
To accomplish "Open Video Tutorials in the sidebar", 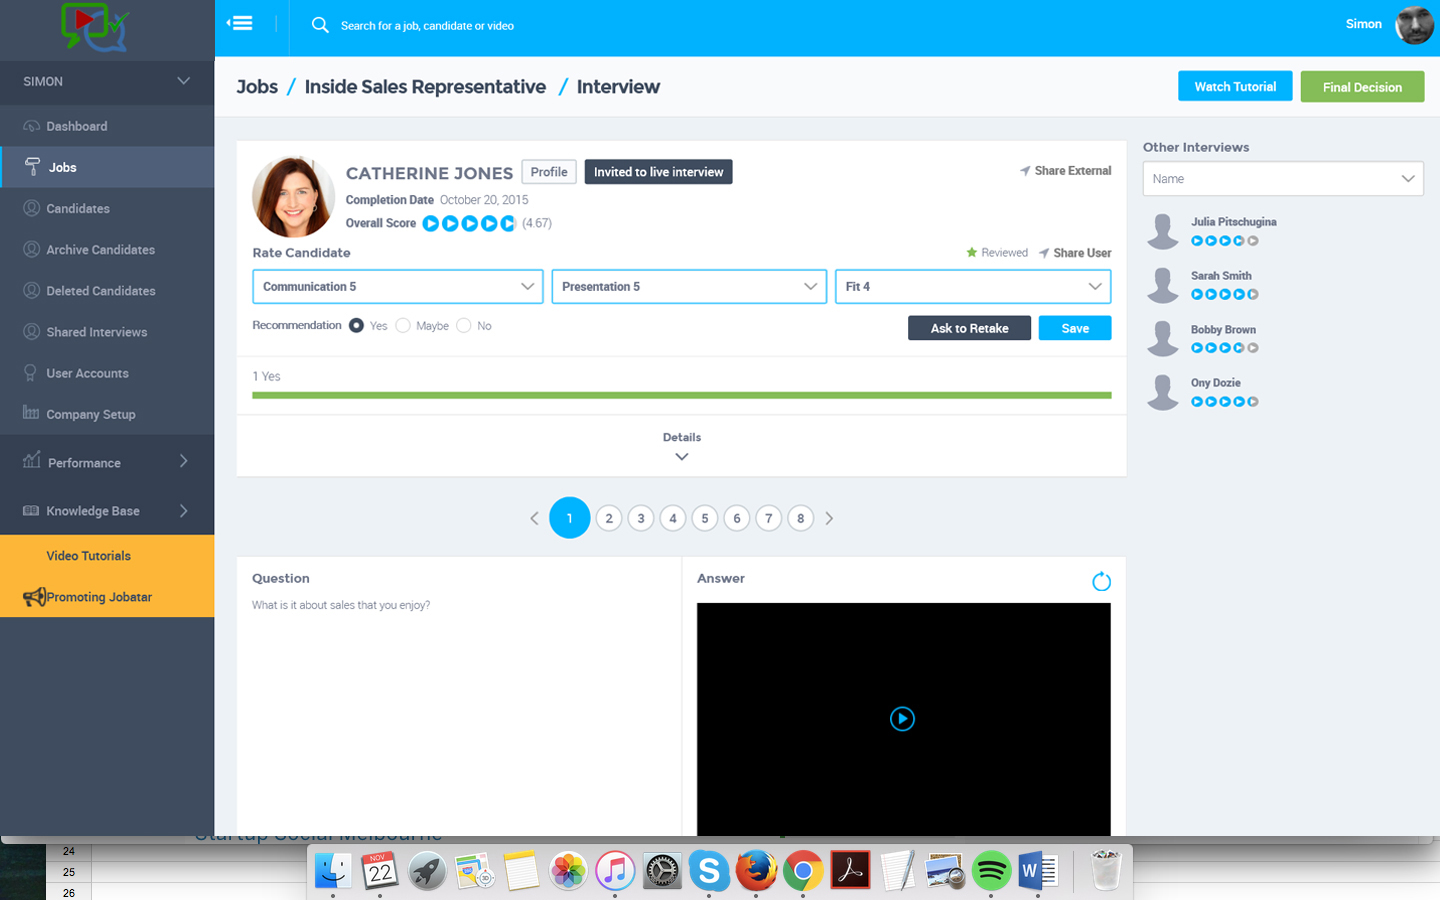I will (88, 555).
